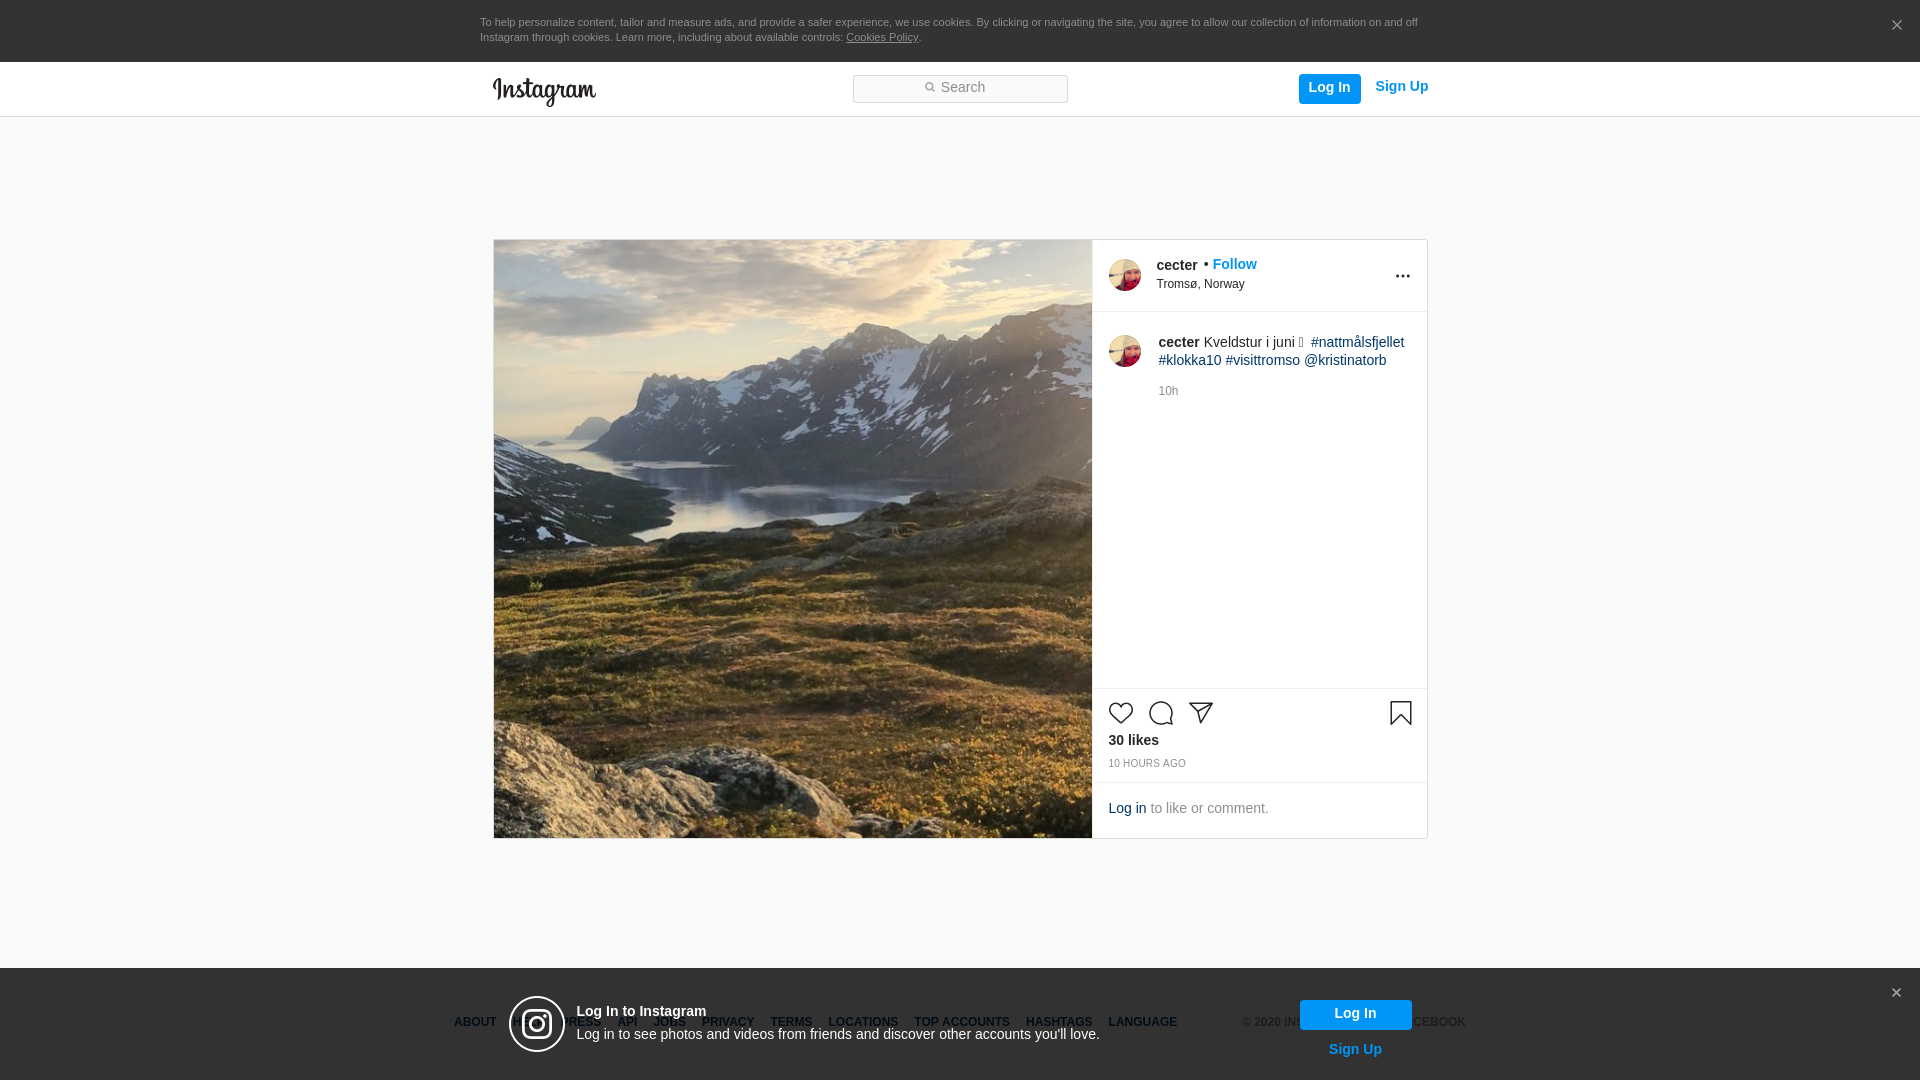The width and height of the screenshot is (1920, 1080).
Task: Click the Sign Up link in header
Action: click(1401, 86)
